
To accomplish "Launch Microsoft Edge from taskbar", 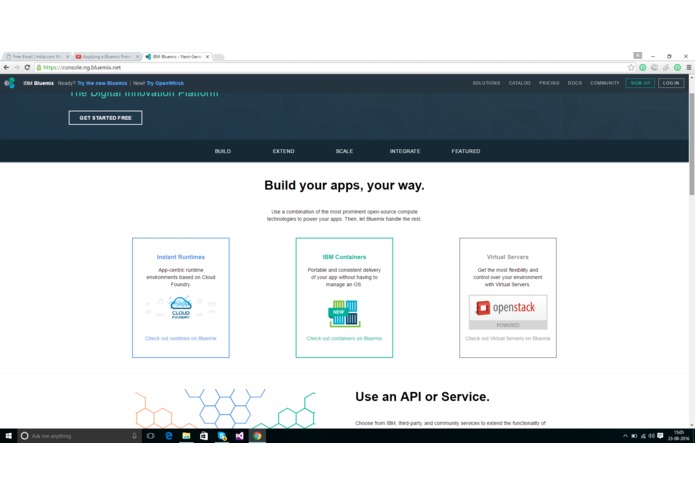I will click(168, 436).
